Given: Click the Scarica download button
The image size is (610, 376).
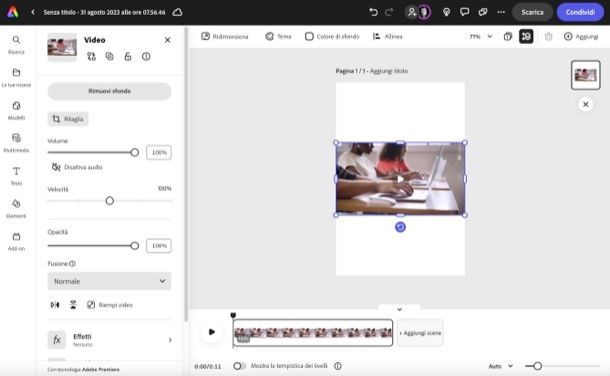Looking at the screenshot, I should tap(532, 12).
